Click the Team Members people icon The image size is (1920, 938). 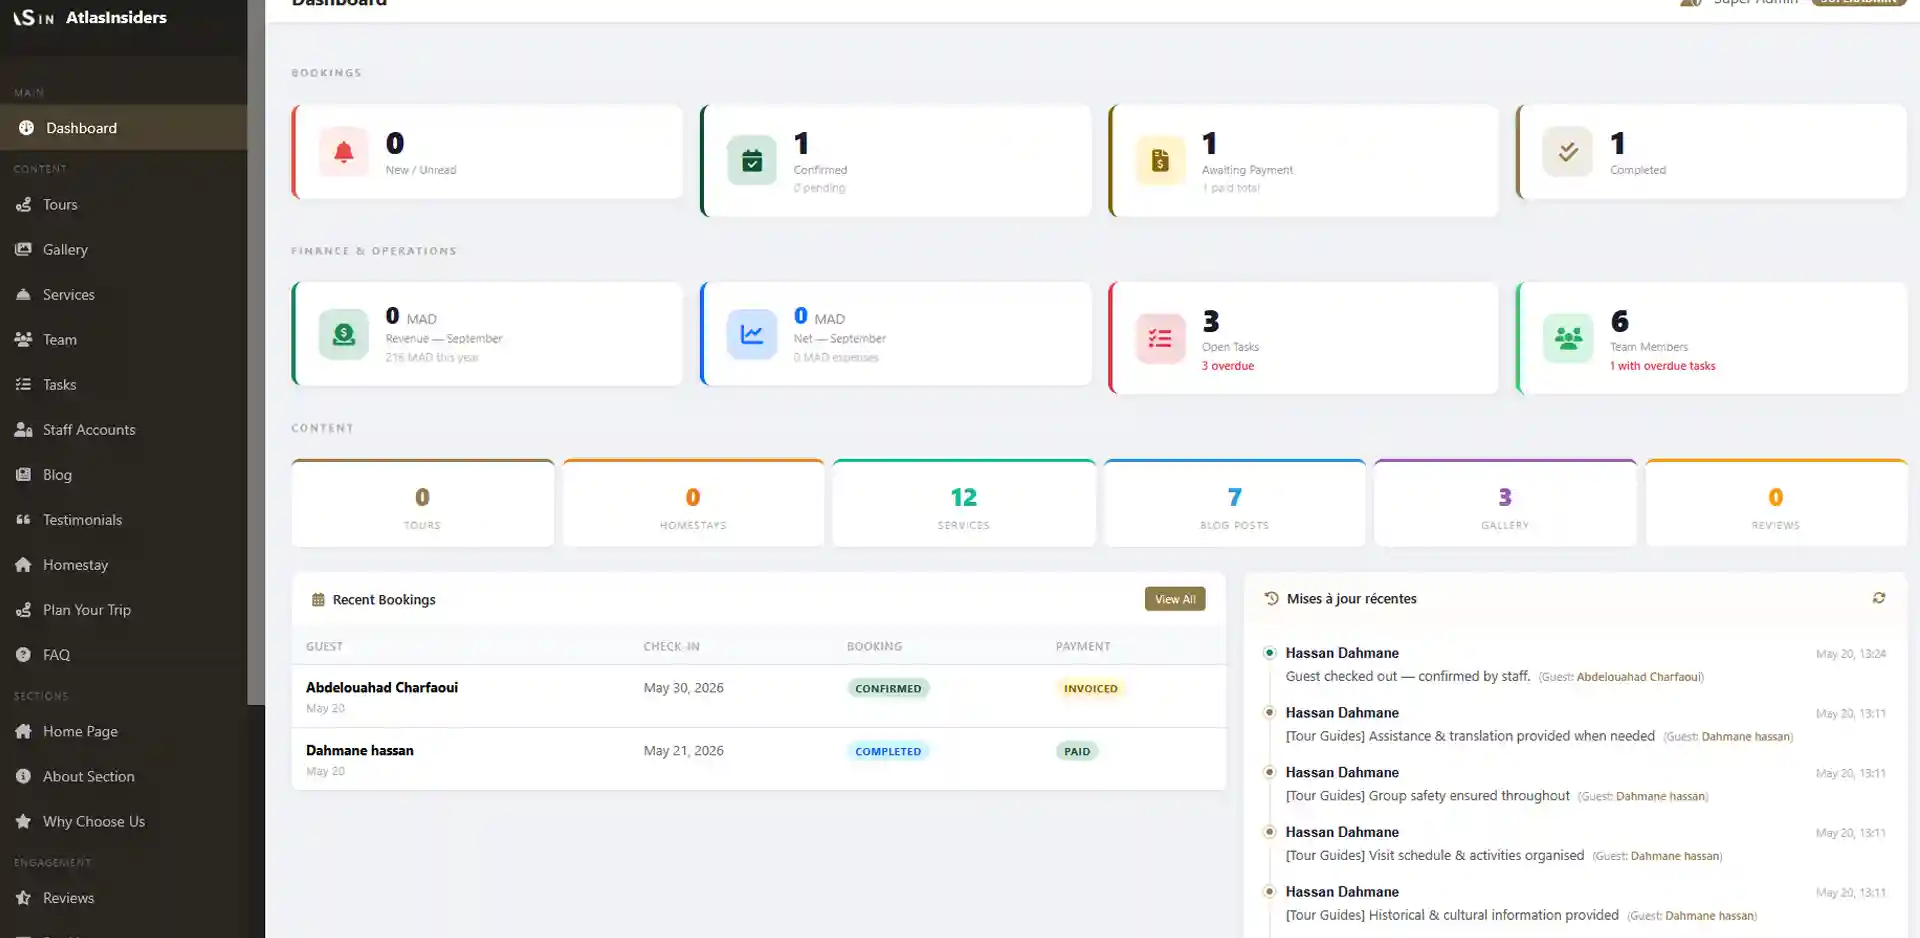pos(1568,338)
